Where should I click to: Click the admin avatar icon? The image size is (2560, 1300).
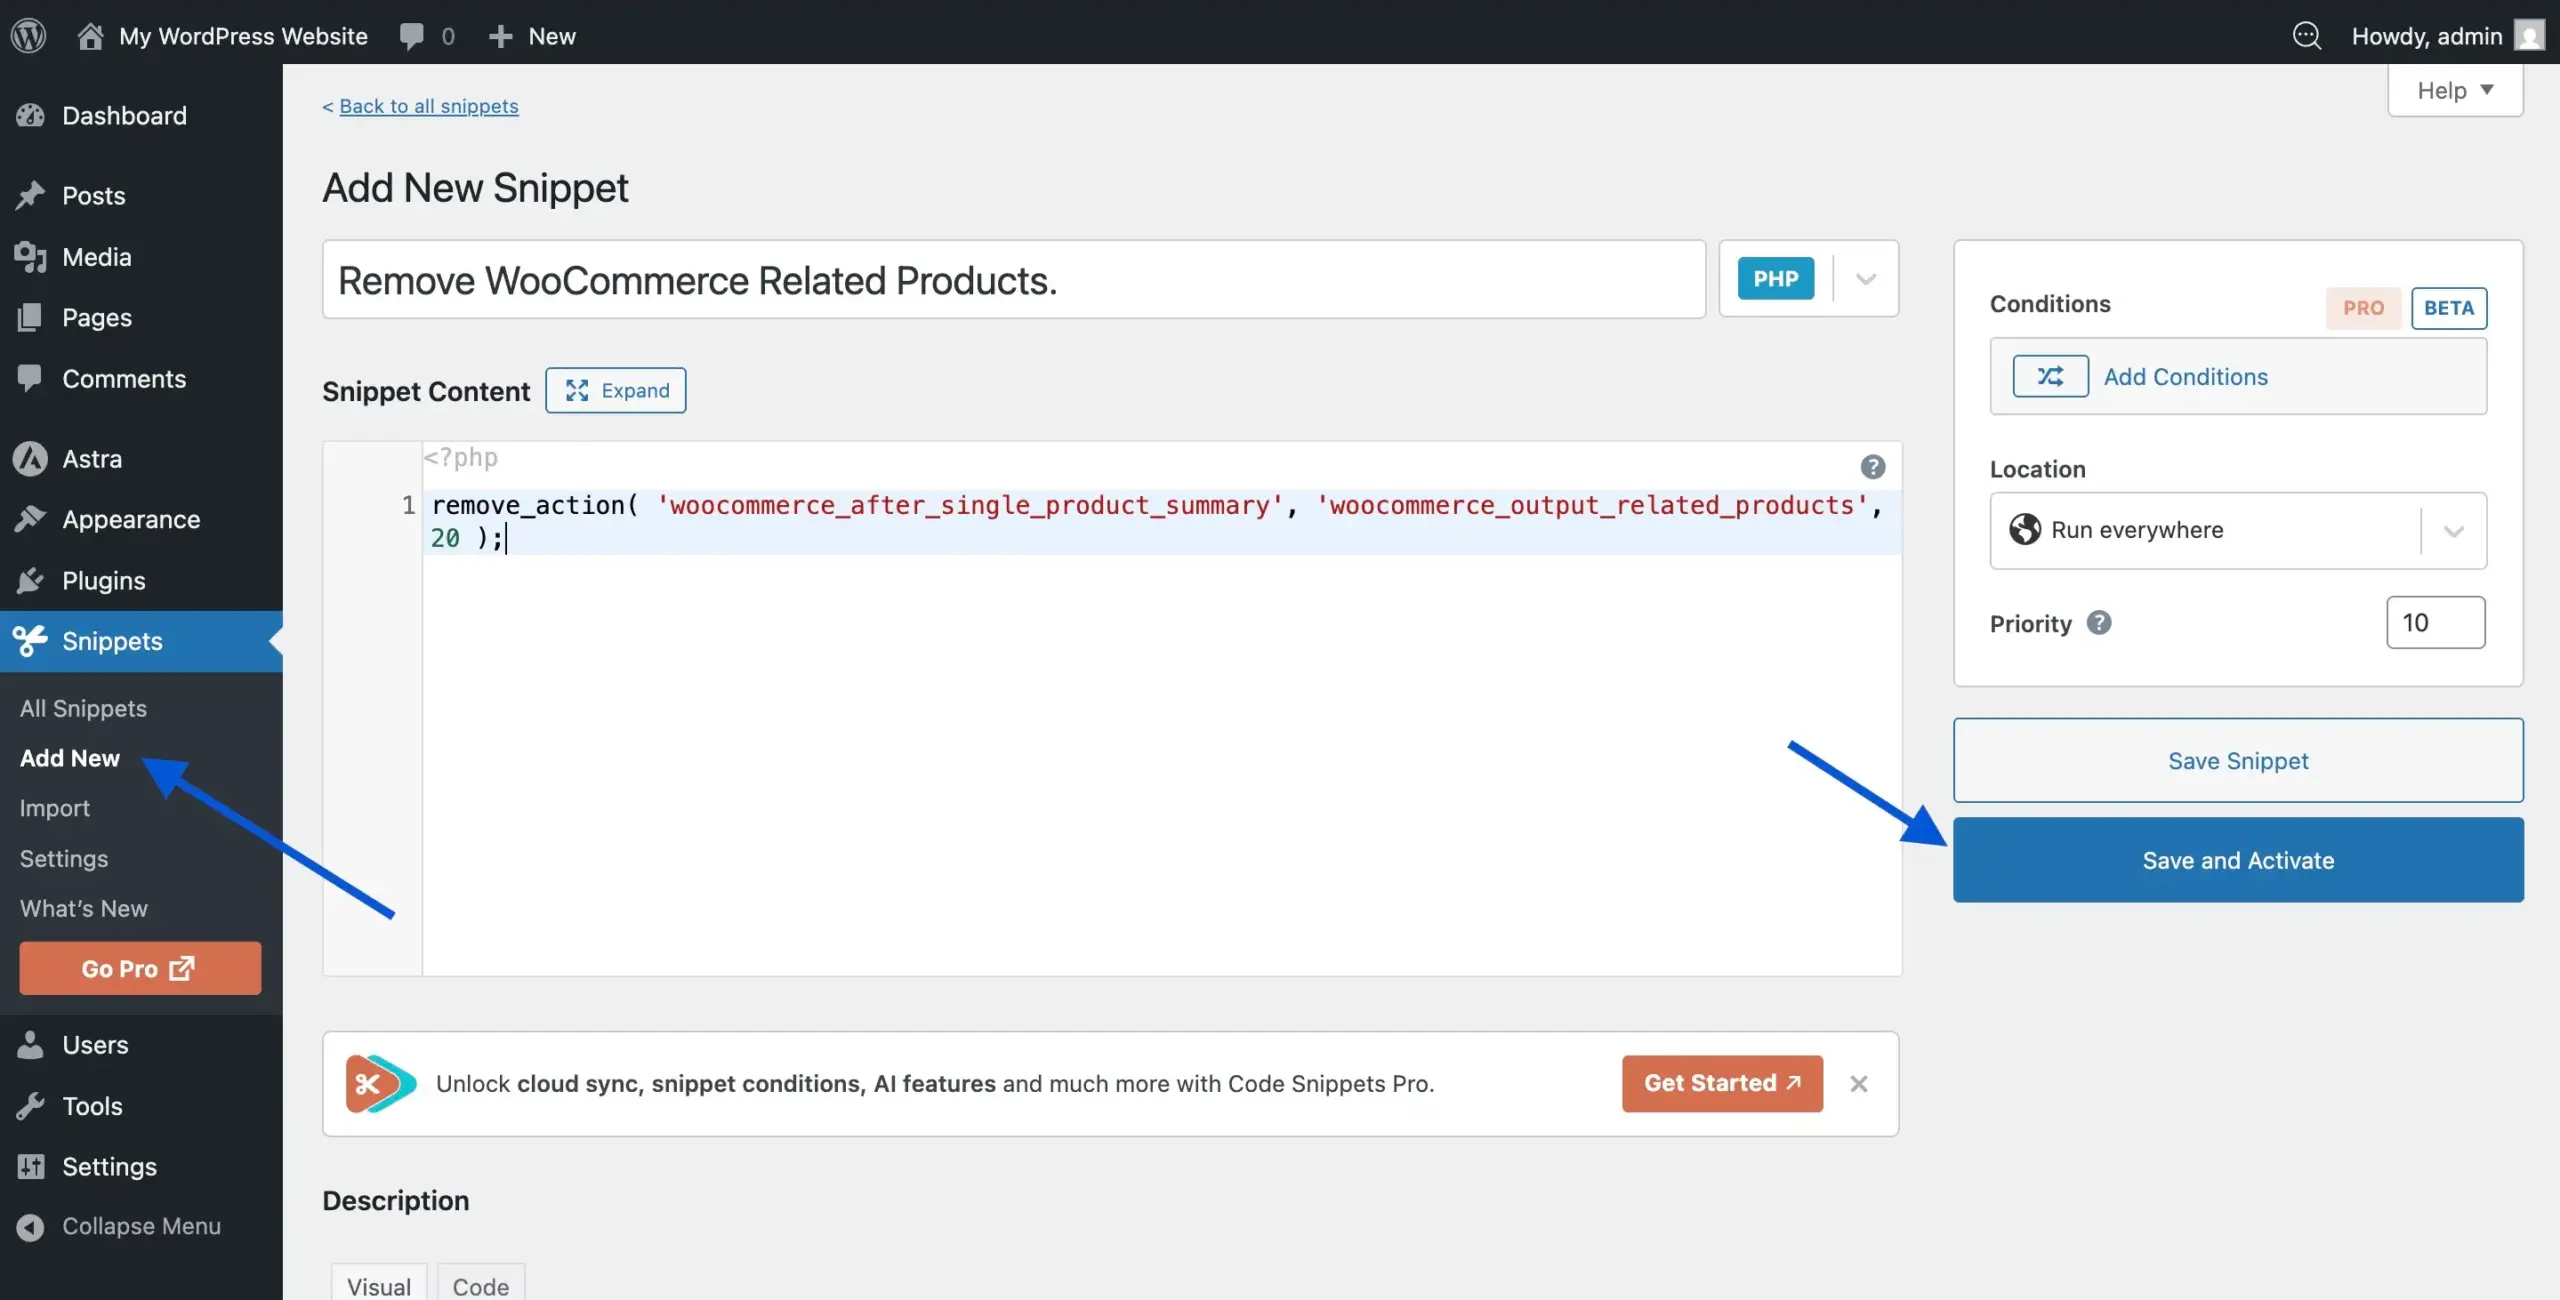2529,36
